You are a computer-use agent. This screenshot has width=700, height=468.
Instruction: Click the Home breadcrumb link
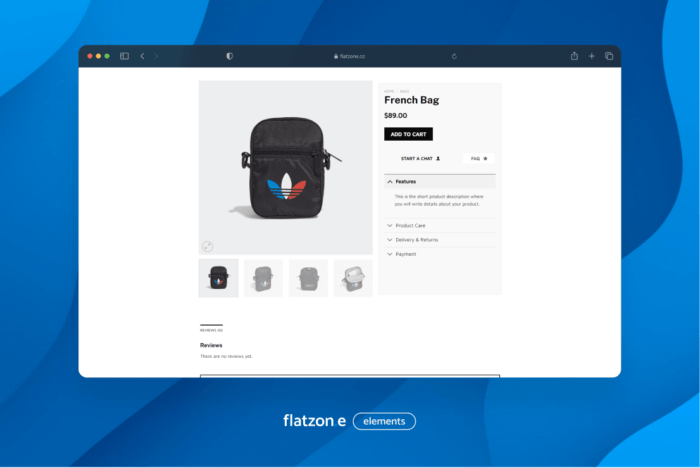pos(389,91)
